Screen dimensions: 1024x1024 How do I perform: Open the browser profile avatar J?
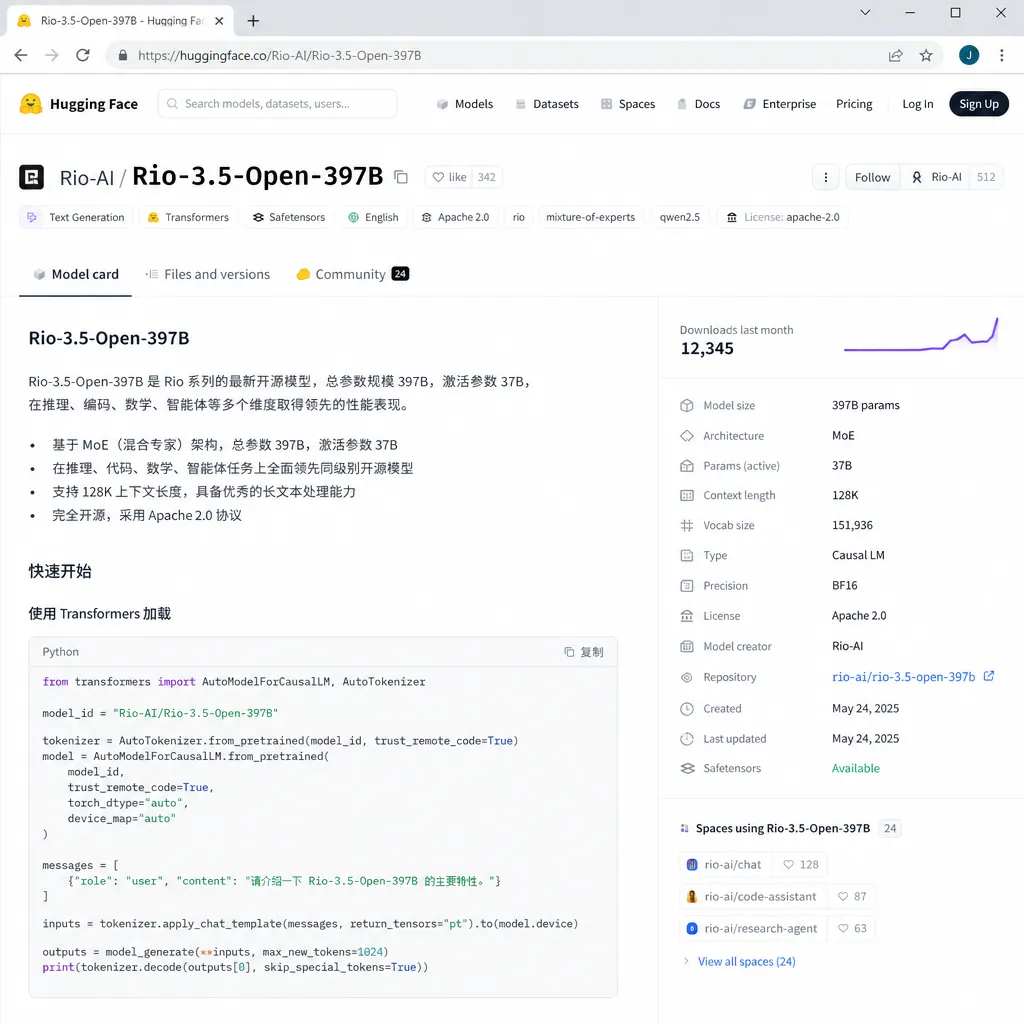click(968, 56)
